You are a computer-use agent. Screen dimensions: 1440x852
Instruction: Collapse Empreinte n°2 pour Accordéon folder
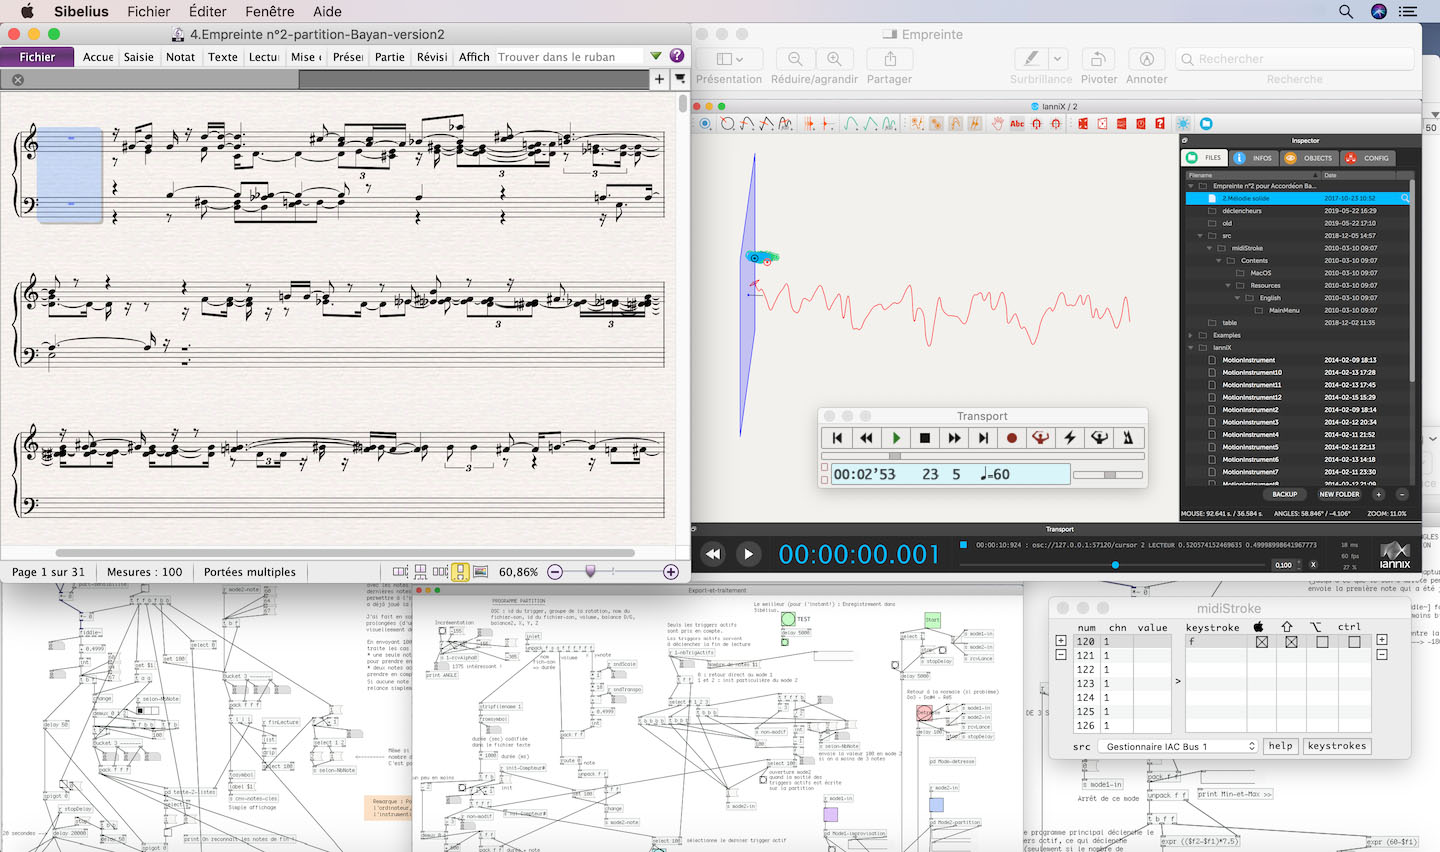1190,186
